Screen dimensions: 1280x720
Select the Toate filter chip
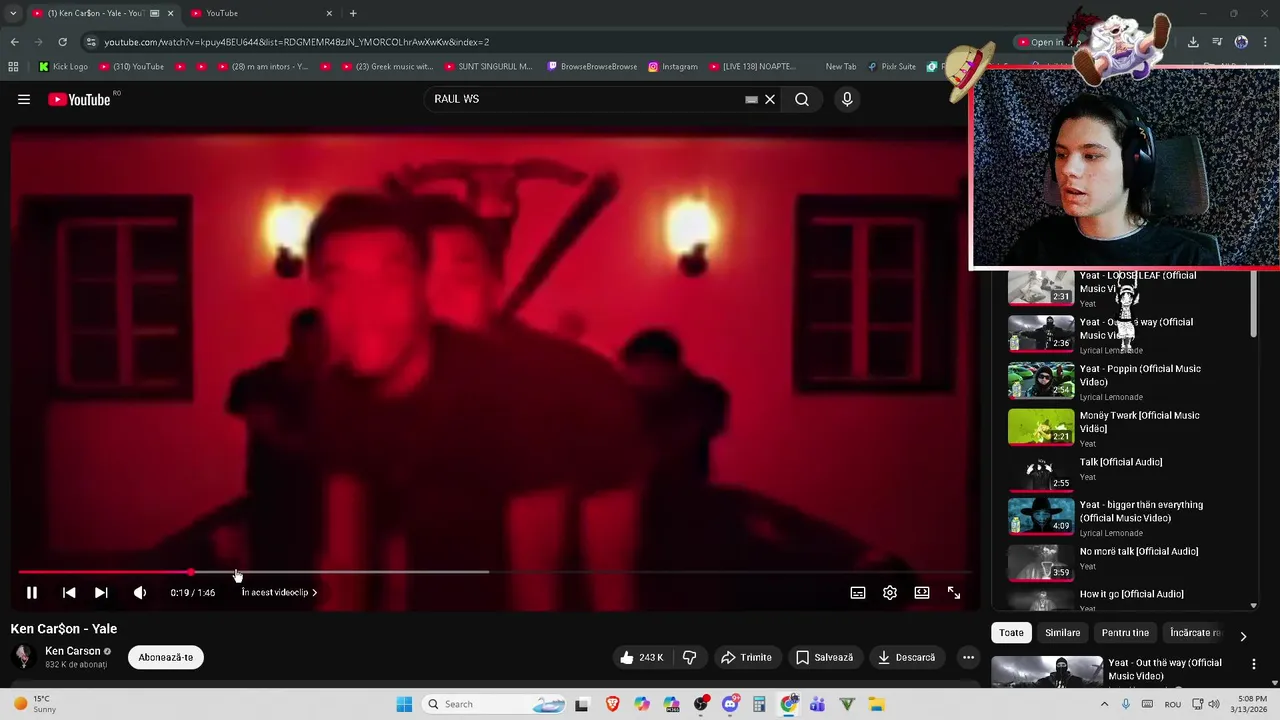pyautogui.click(x=1012, y=633)
